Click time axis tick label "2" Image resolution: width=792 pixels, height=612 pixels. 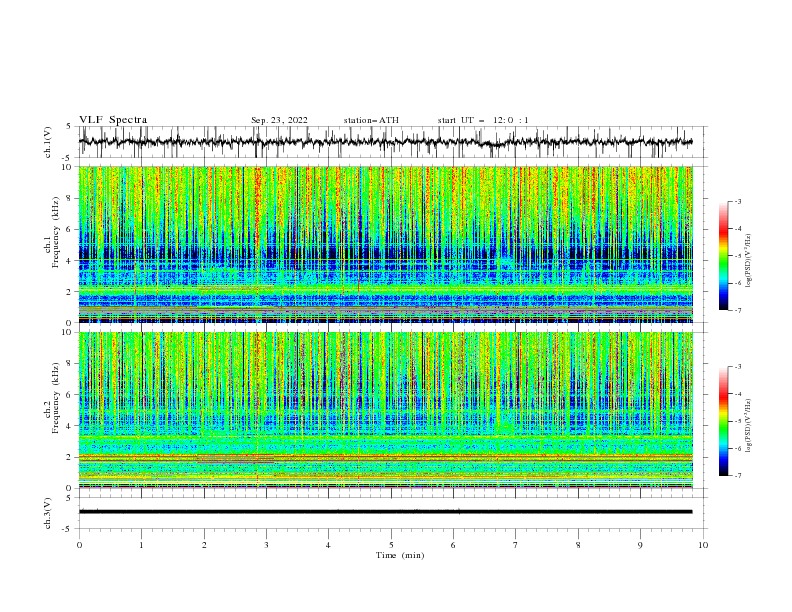pyautogui.click(x=204, y=545)
